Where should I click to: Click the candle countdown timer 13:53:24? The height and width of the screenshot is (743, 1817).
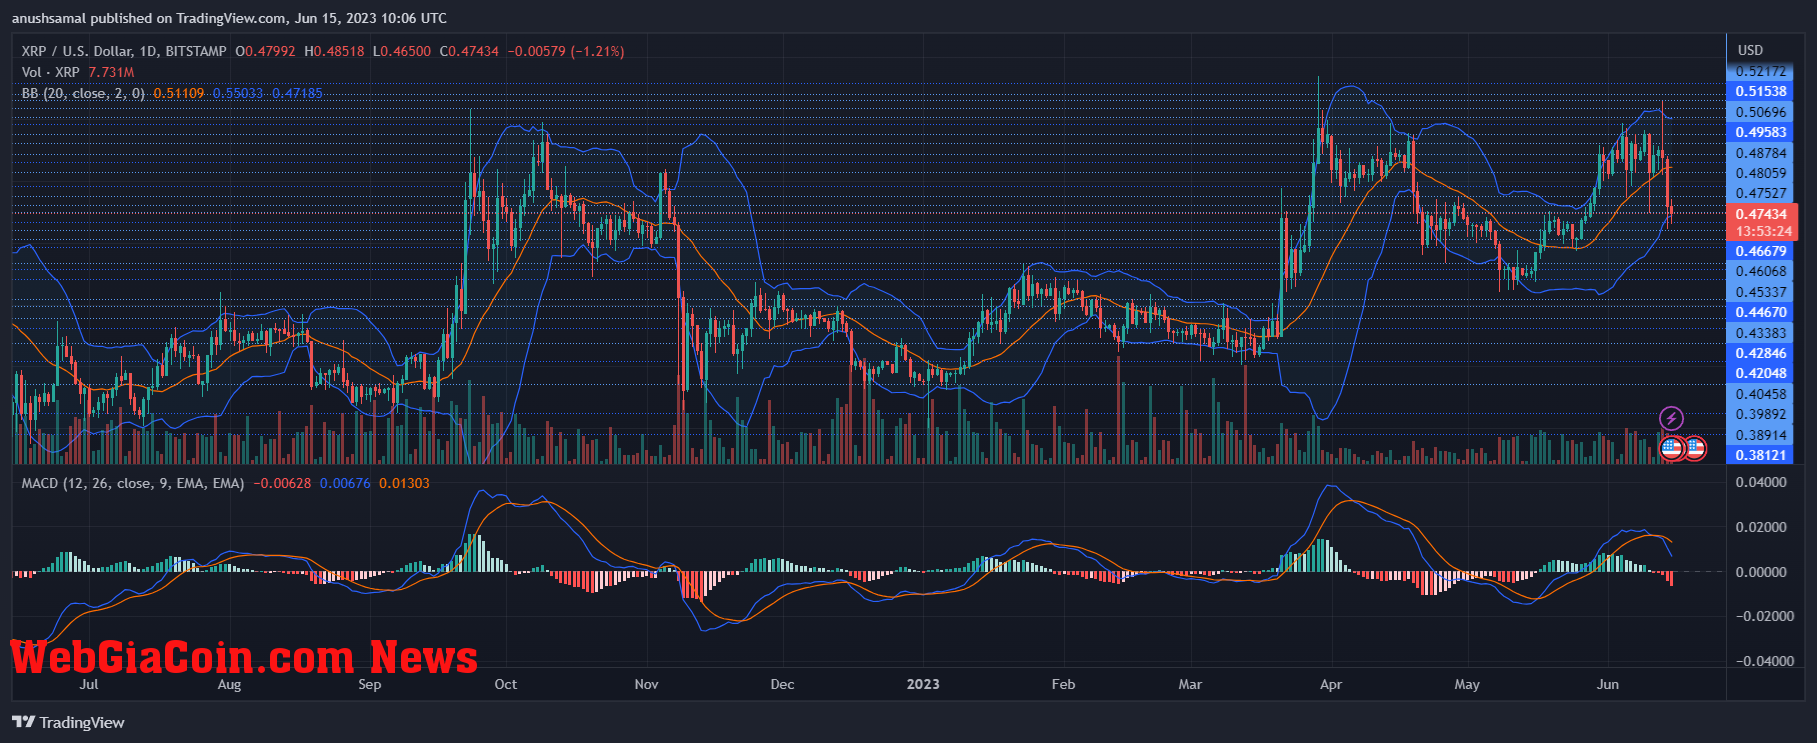(1761, 231)
